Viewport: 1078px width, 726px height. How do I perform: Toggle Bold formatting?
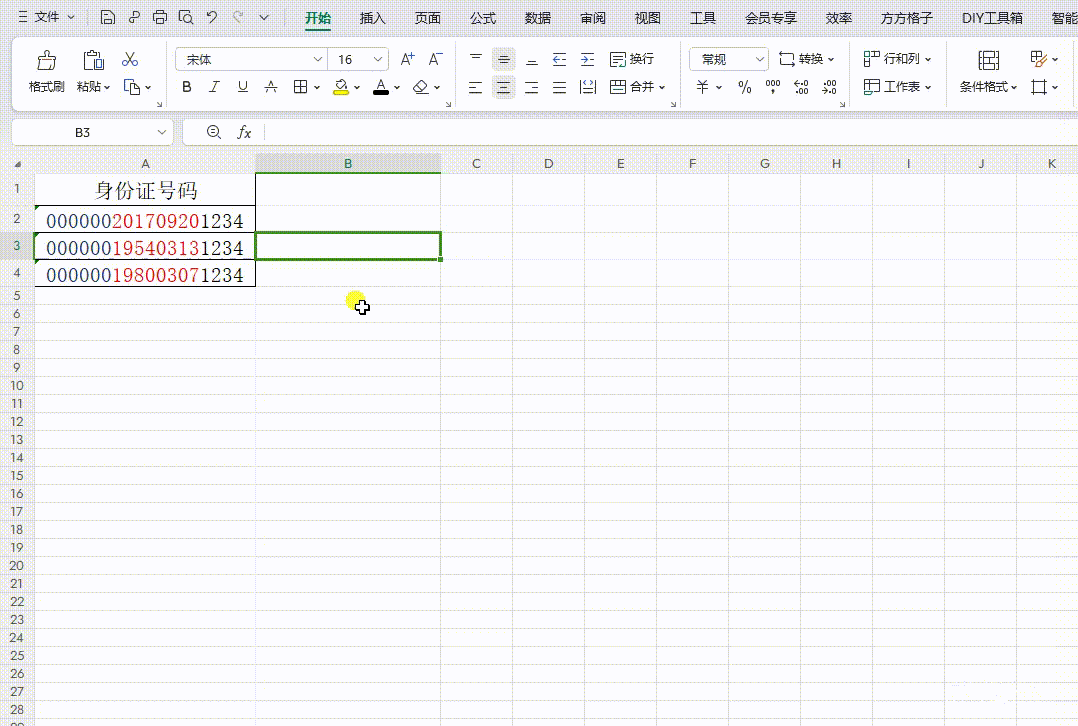point(186,87)
